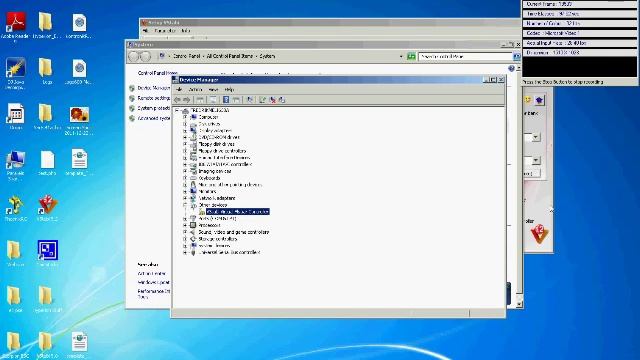Screen dimensions: 640x360
Task: Open the lower dropdown in the right side panel
Action: coord(536,160)
